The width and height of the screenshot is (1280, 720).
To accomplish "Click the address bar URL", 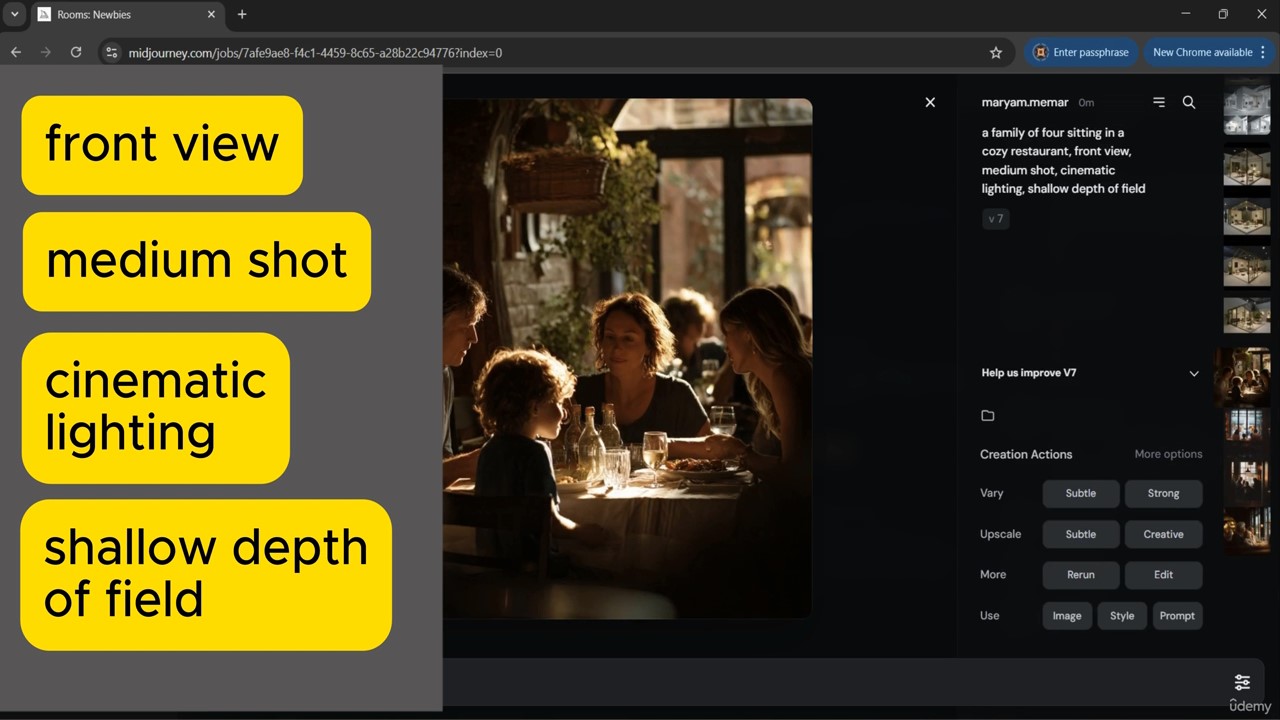I will [315, 52].
